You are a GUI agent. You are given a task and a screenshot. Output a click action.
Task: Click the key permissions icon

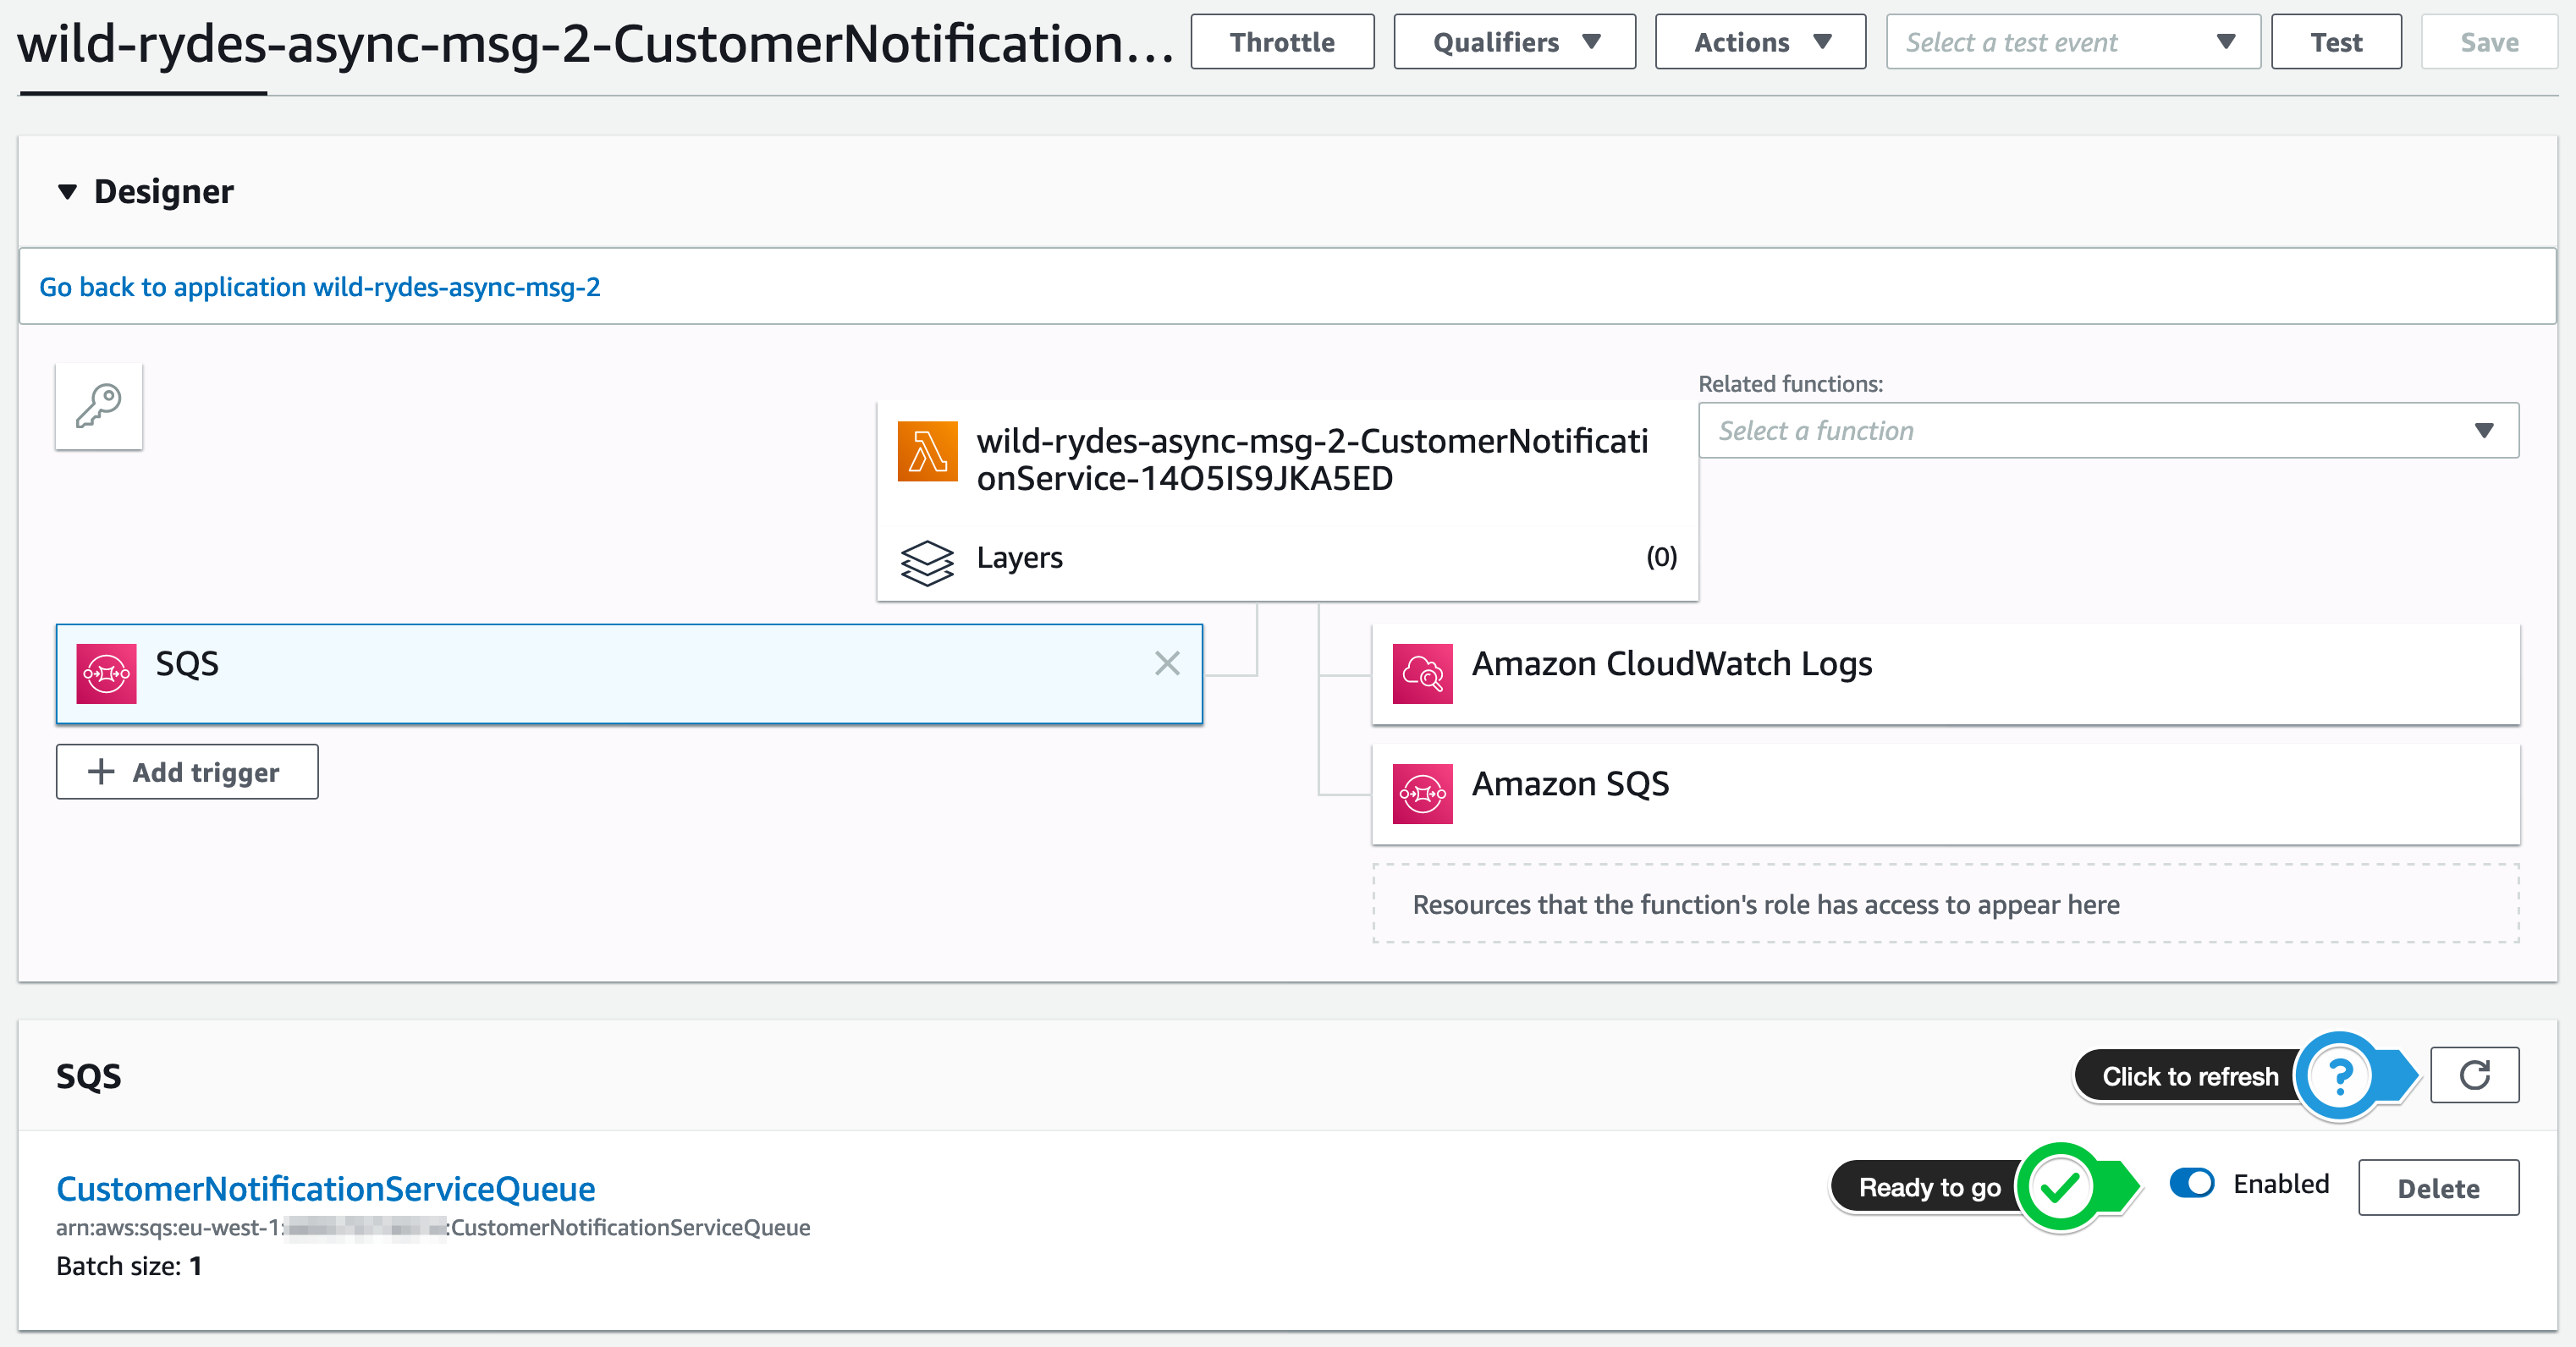(x=99, y=406)
